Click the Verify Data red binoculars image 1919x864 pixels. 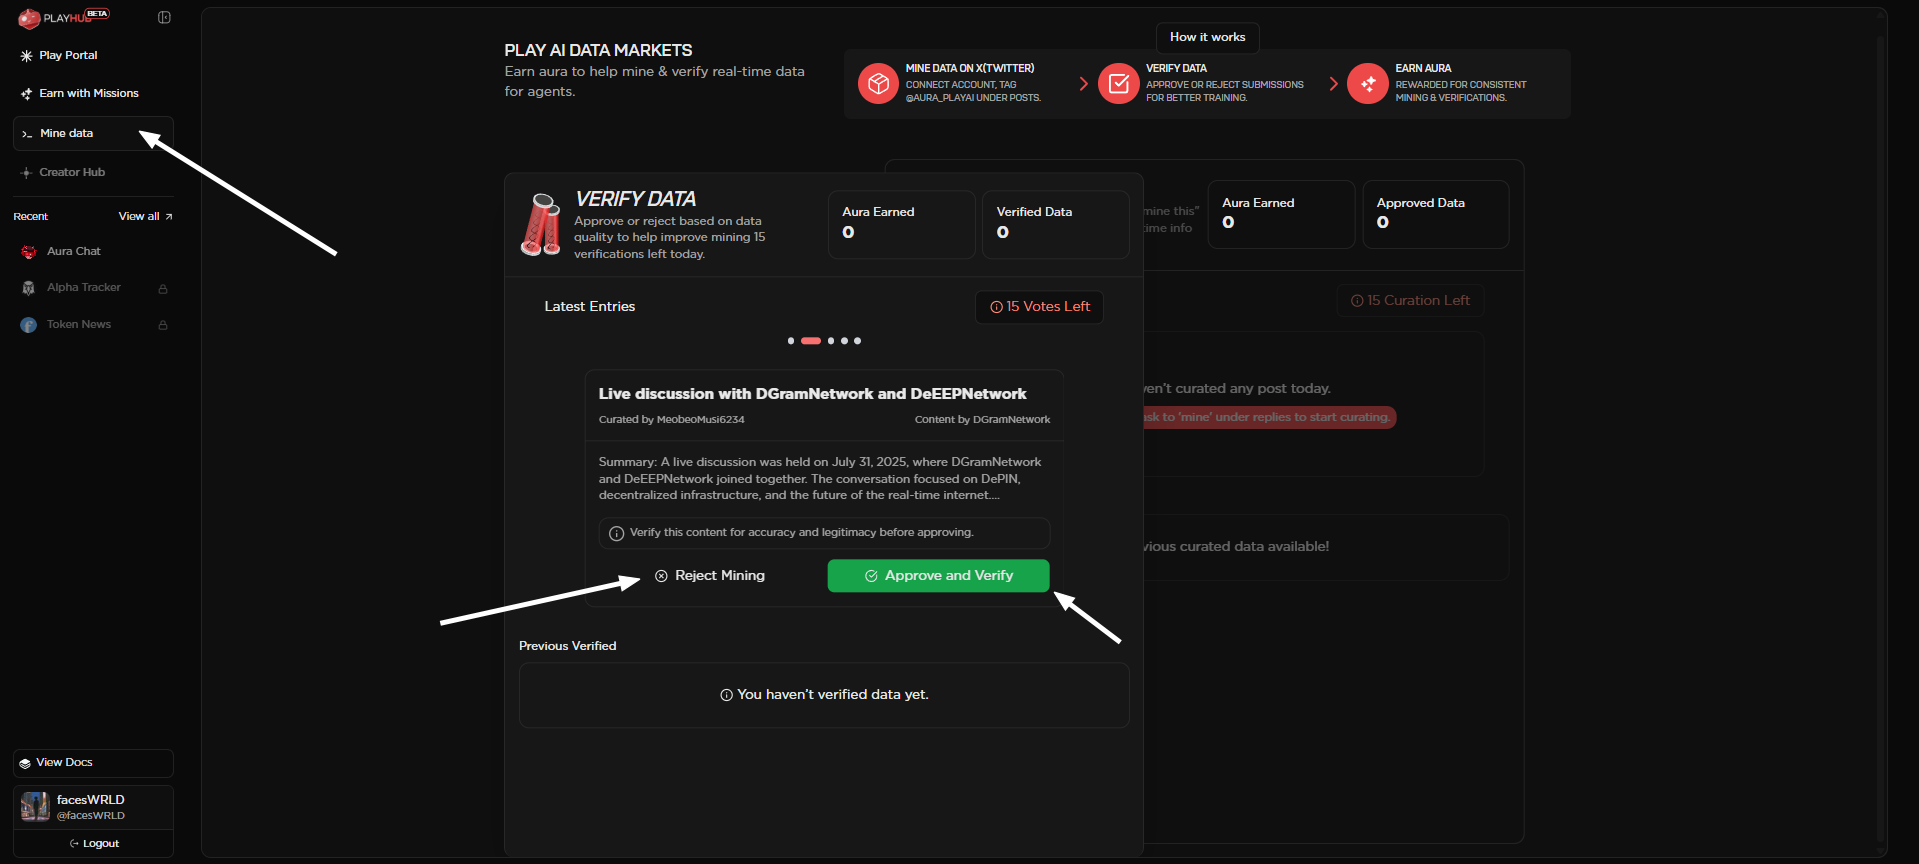541,224
